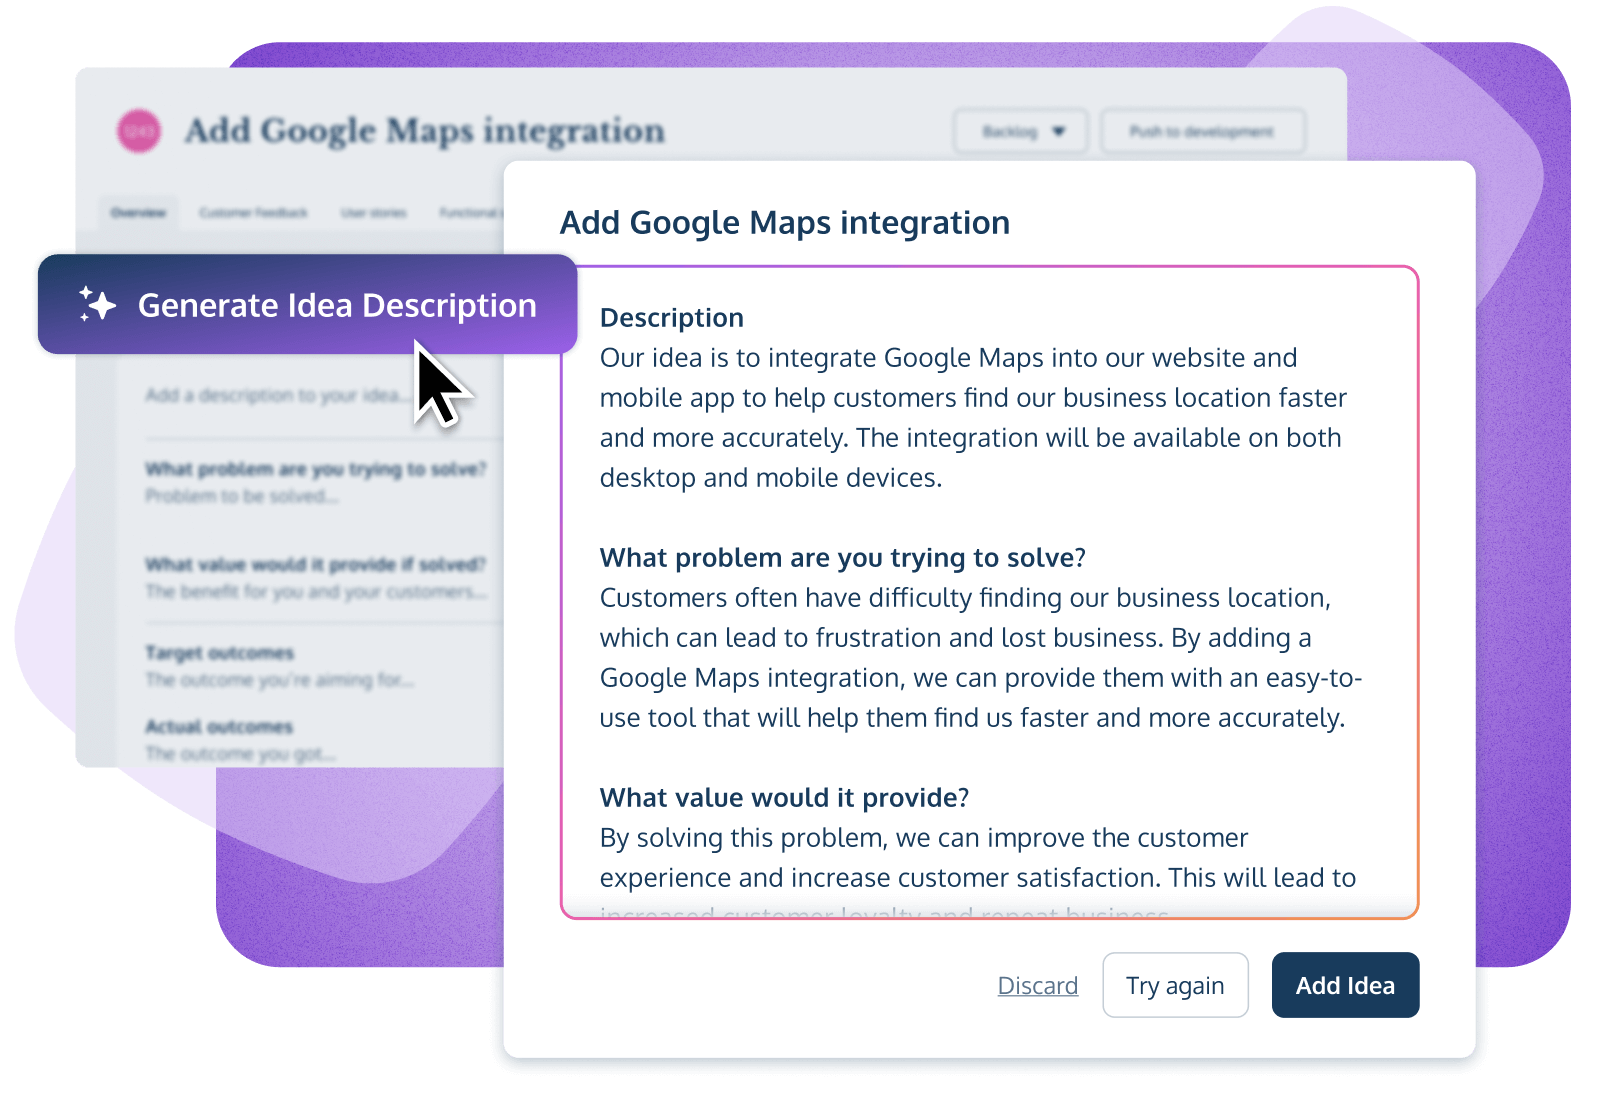Switch to the Overview tab
The image size is (1600, 1101).
pos(138,213)
